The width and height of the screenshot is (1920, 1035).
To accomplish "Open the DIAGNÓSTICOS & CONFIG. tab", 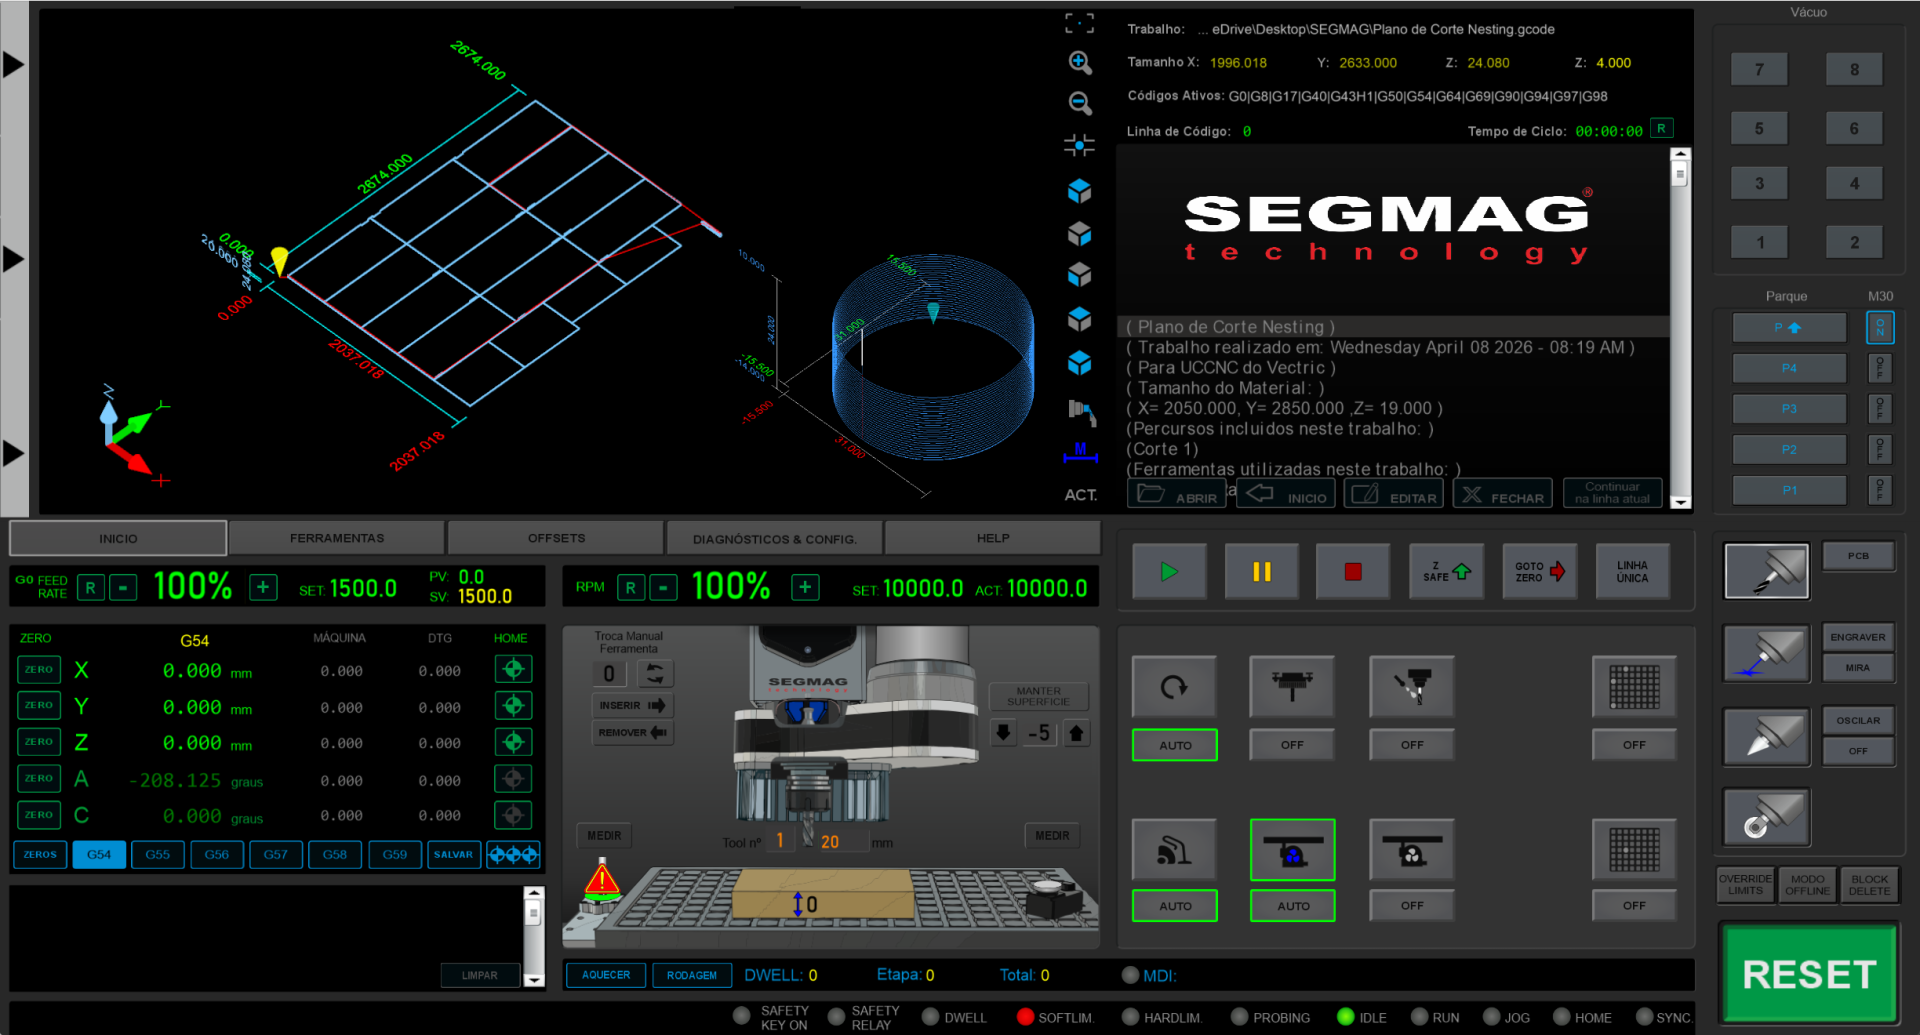I will [775, 538].
